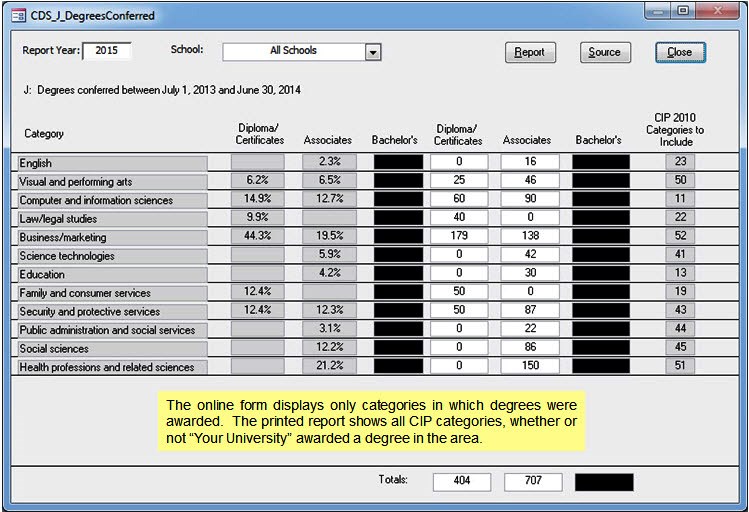Image resolution: width=749 pixels, height=512 pixels.
Task: Click Computer sciences Diploma percent 14.9%
Action: (258, 199)
